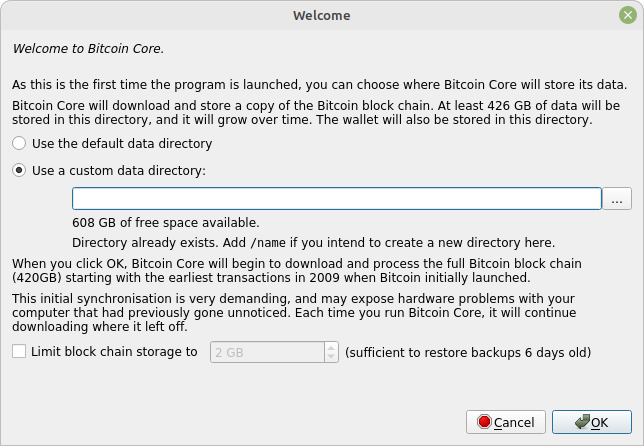This screenshot has height=446, width=644.
Task: Focus the custom data directory path field
Action: (337, 199)
